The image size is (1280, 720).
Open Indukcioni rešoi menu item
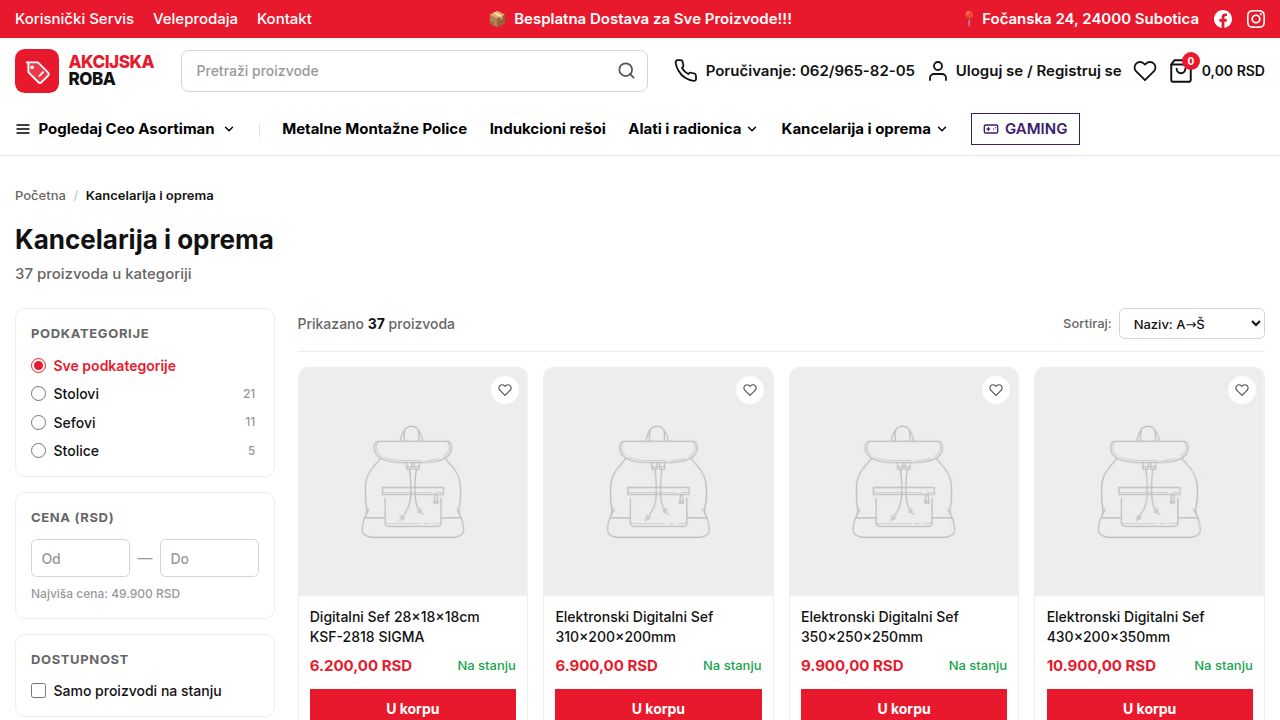548,129
